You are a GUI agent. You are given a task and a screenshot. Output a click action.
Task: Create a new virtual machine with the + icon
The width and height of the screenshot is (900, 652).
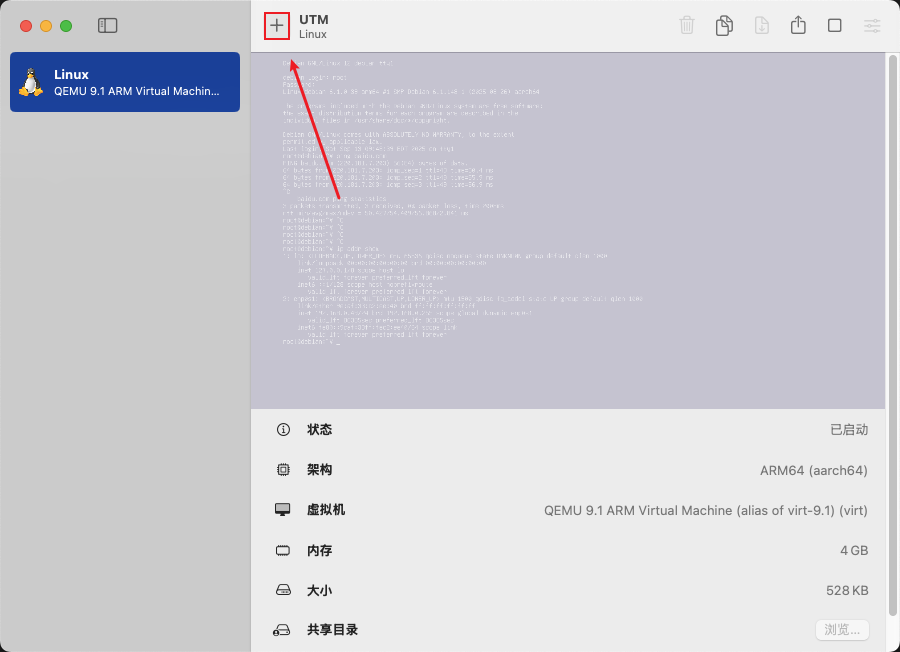[276, 25]
